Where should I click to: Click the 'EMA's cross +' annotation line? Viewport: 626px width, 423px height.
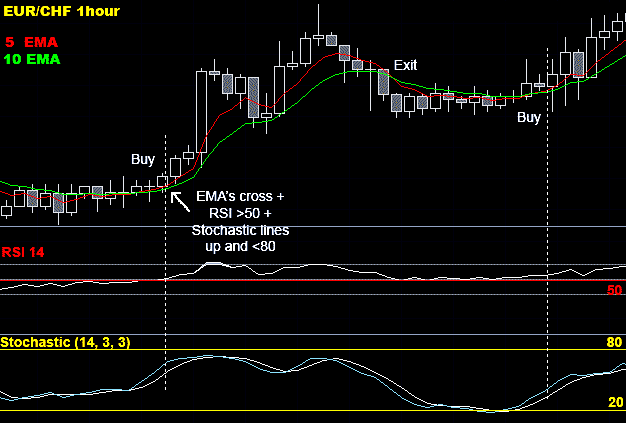point(240,196)
